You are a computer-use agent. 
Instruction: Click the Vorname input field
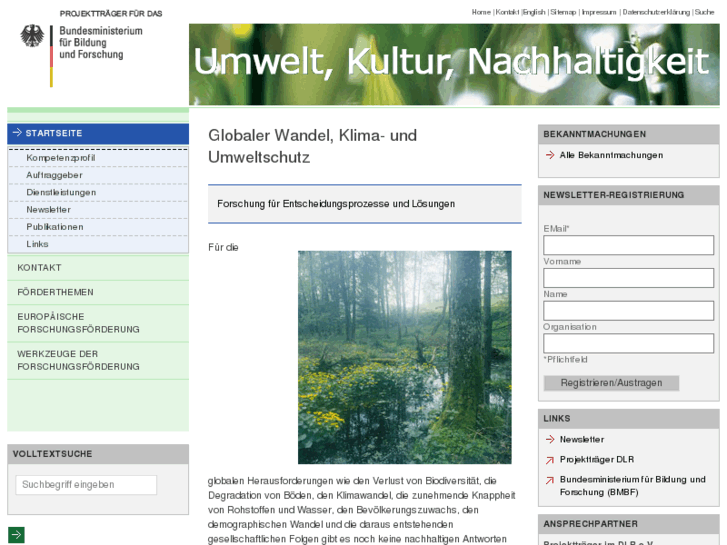(x=628, y=278)
